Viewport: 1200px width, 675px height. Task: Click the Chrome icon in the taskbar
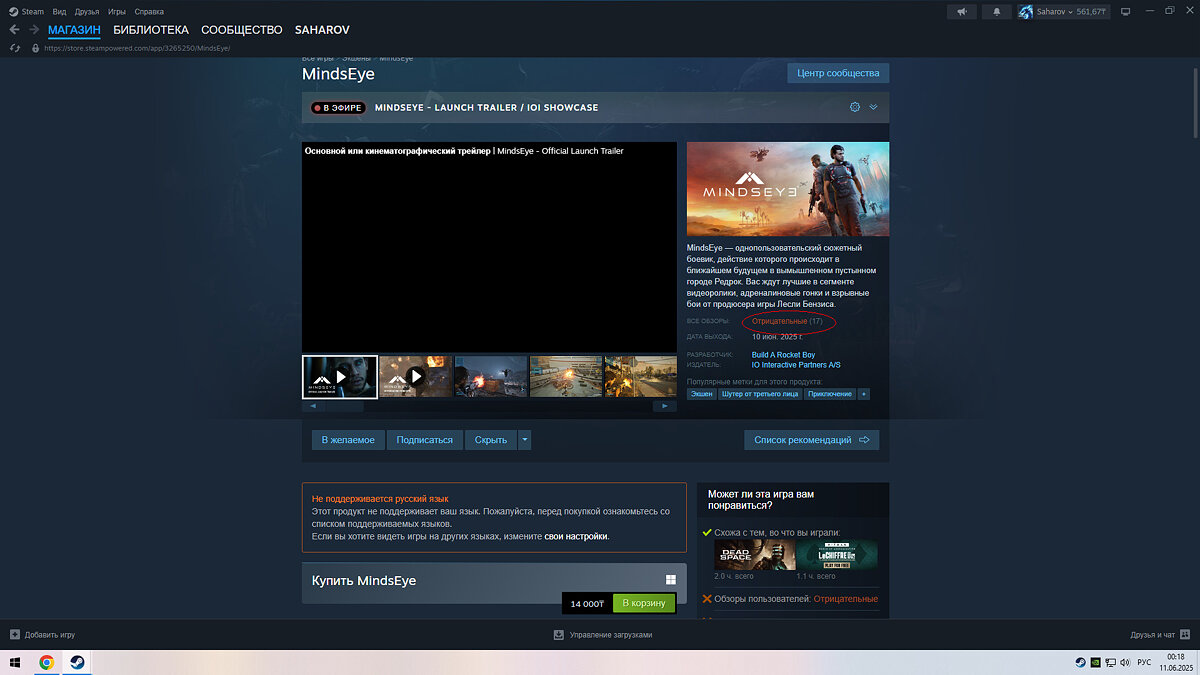coord(46,662)
